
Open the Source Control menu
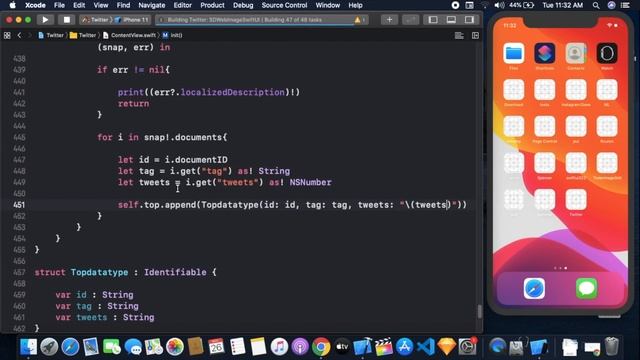click(284, 5)
